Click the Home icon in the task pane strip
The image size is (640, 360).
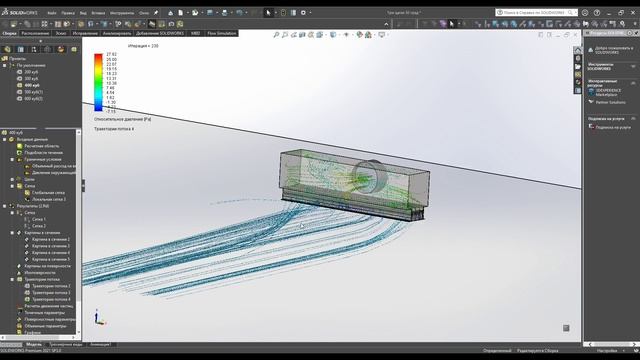click(578, 51)
